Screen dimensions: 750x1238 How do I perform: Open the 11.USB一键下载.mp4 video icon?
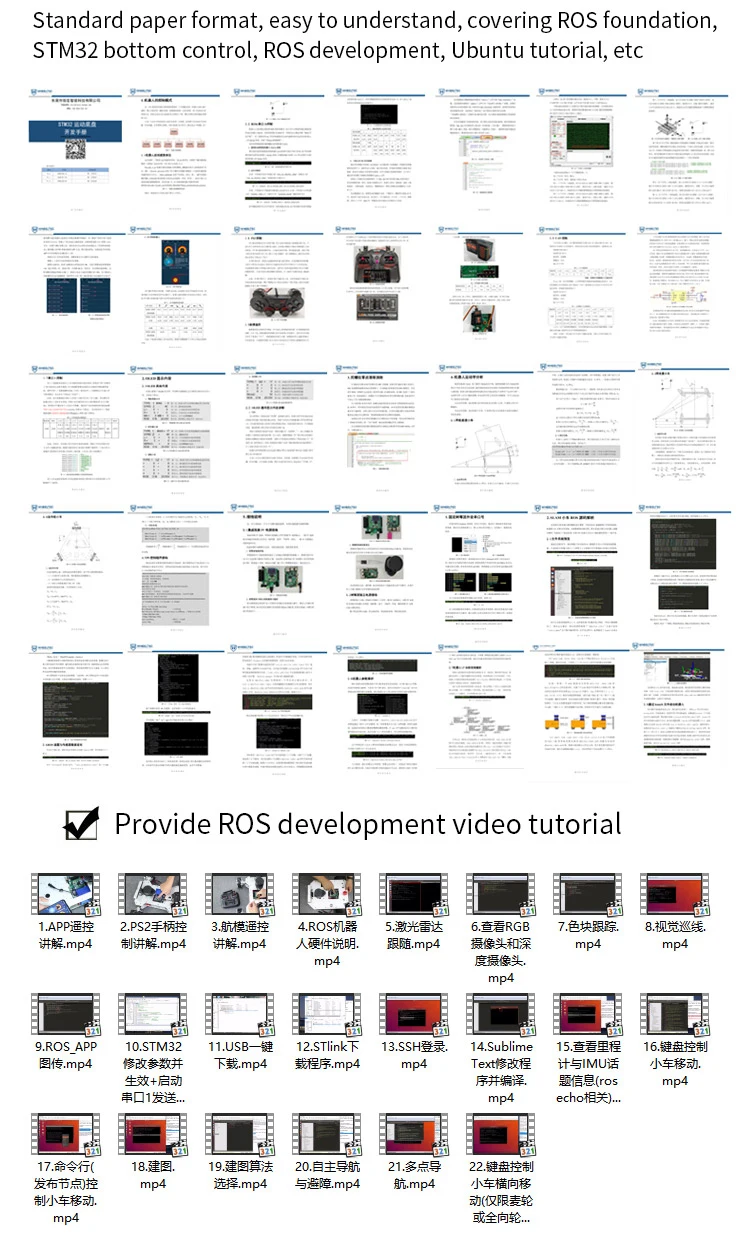pyautogui.click(x=239, y=1015)
